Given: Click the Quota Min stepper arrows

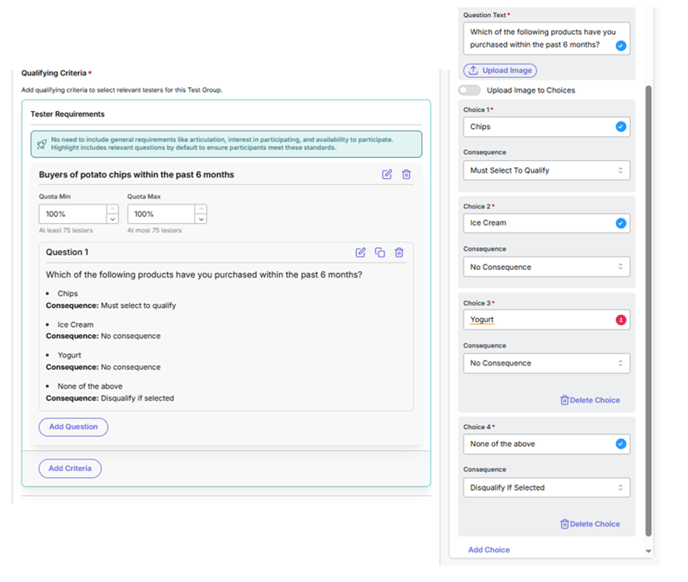Looking at the screenshot, I should (x=112, y=214).
